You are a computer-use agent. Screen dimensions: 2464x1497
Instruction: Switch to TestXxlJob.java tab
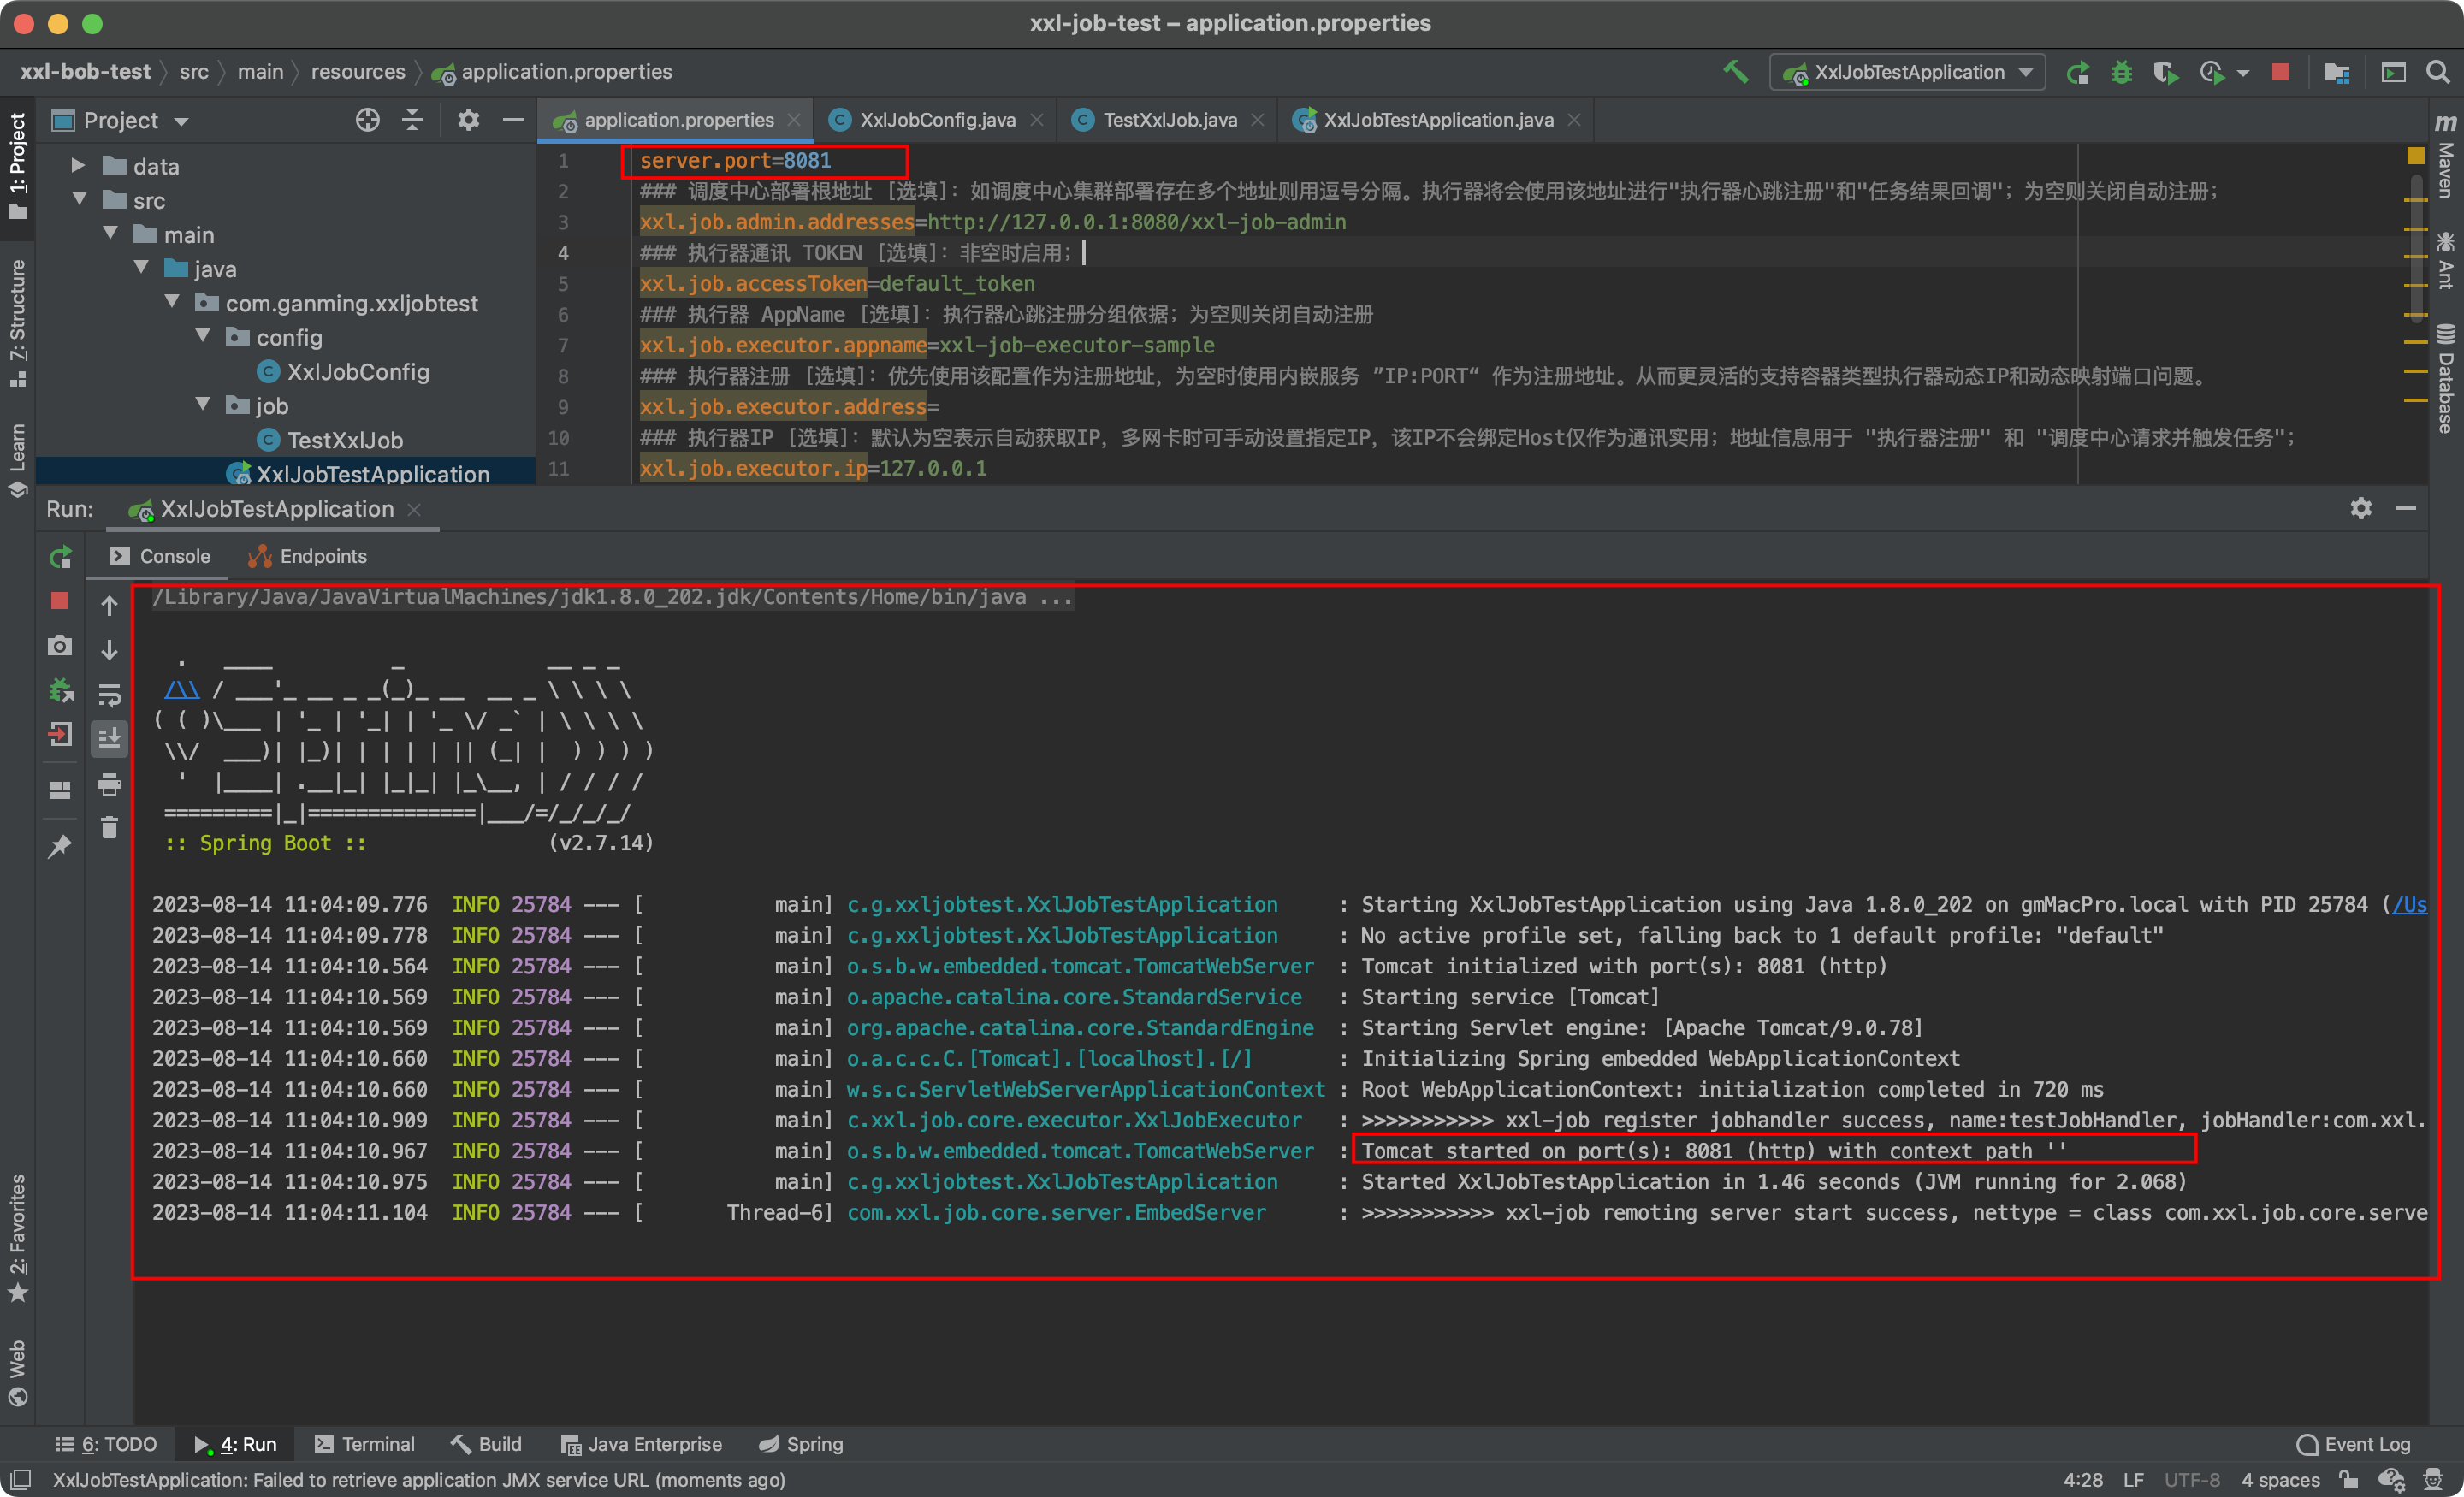pyautogui.click(x=1168, y=120)
